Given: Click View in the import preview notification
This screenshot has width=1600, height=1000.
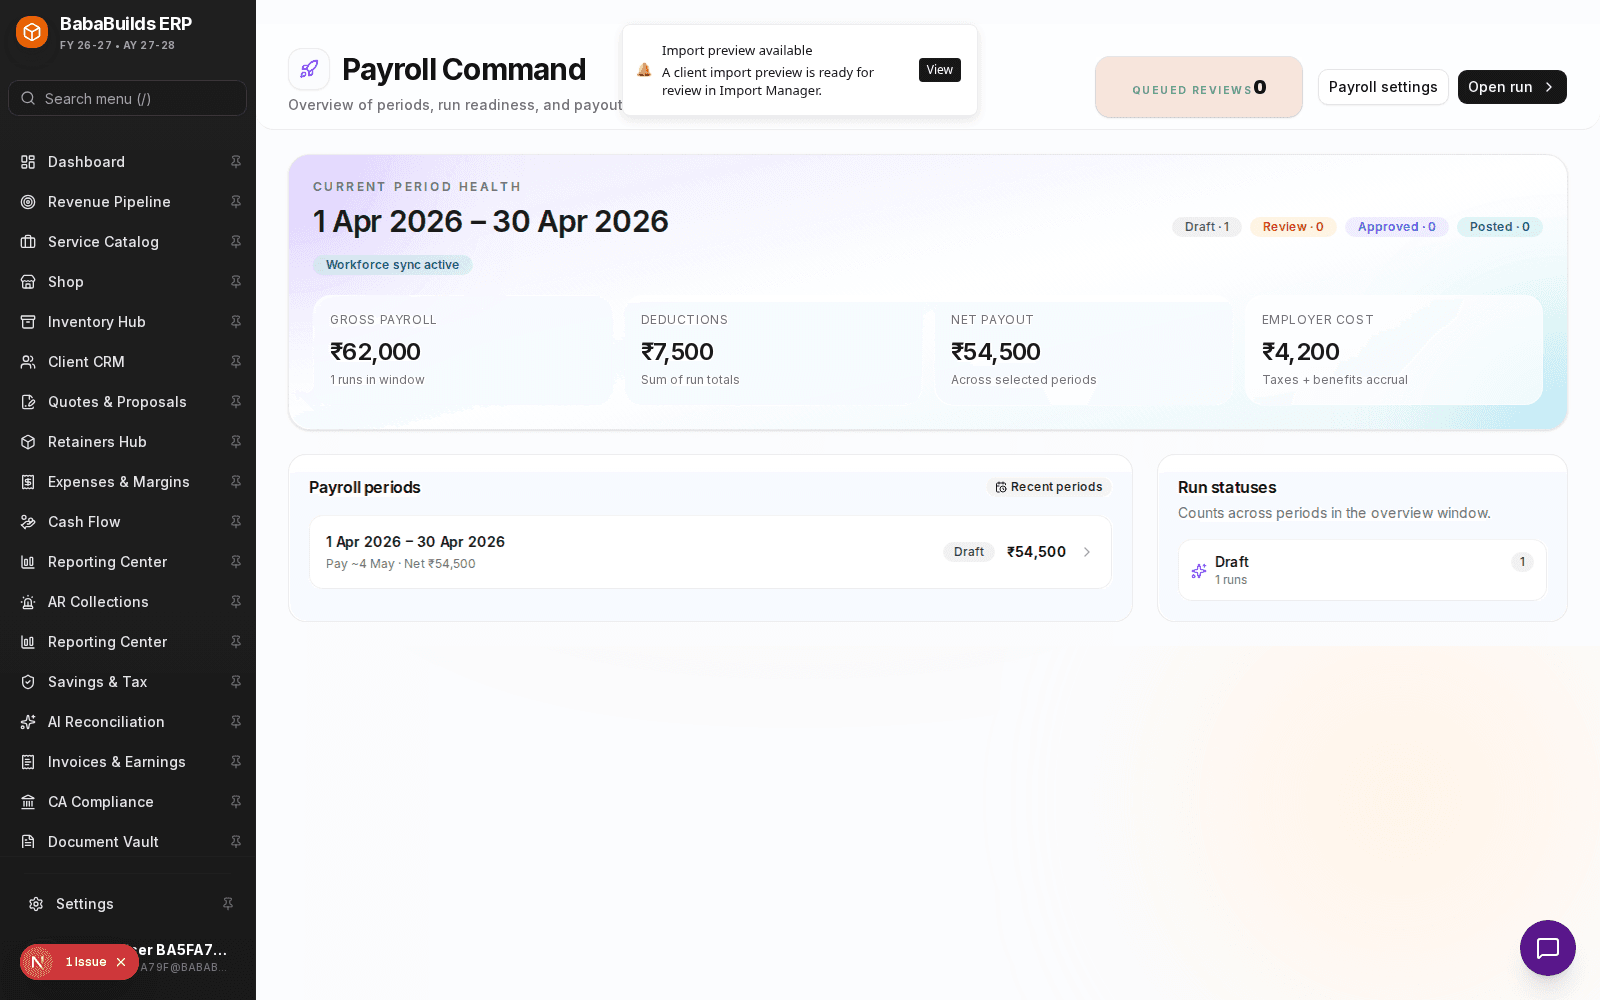Looking at the screenshot, I should pos(940,70).
